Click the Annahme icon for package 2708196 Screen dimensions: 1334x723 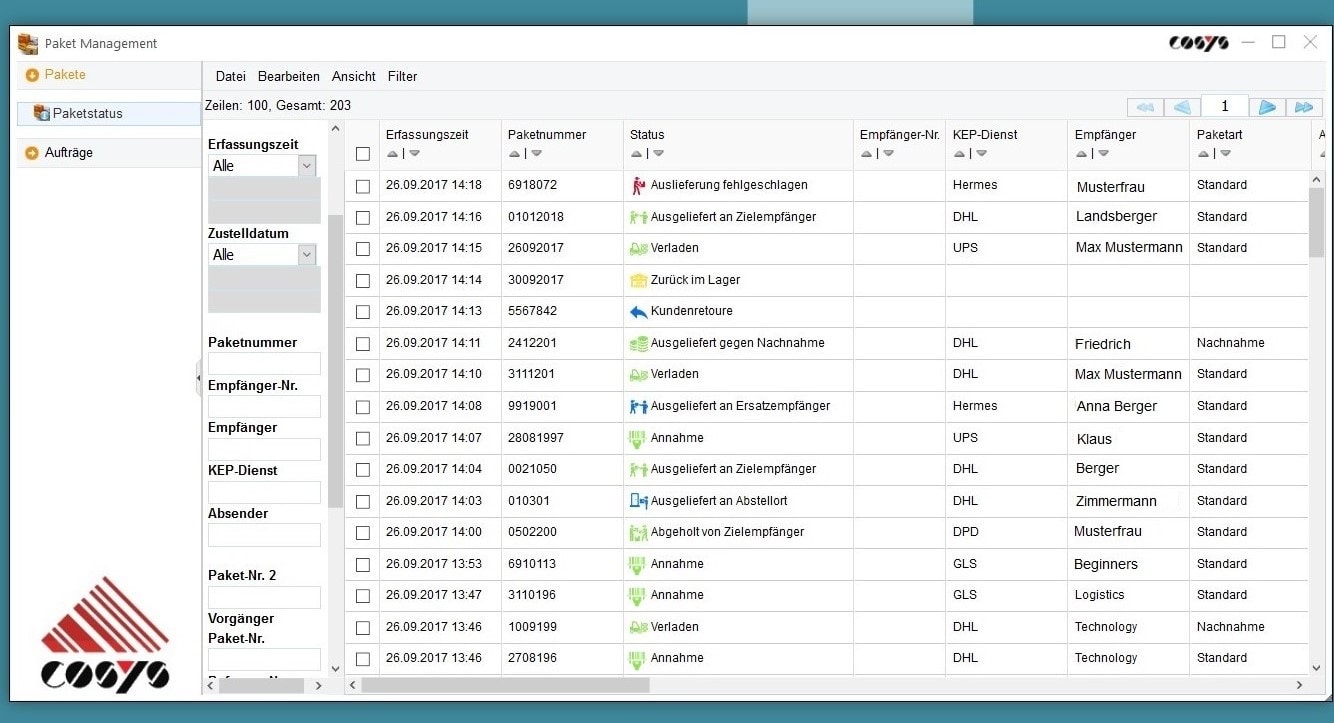click(x=639, y=658)
